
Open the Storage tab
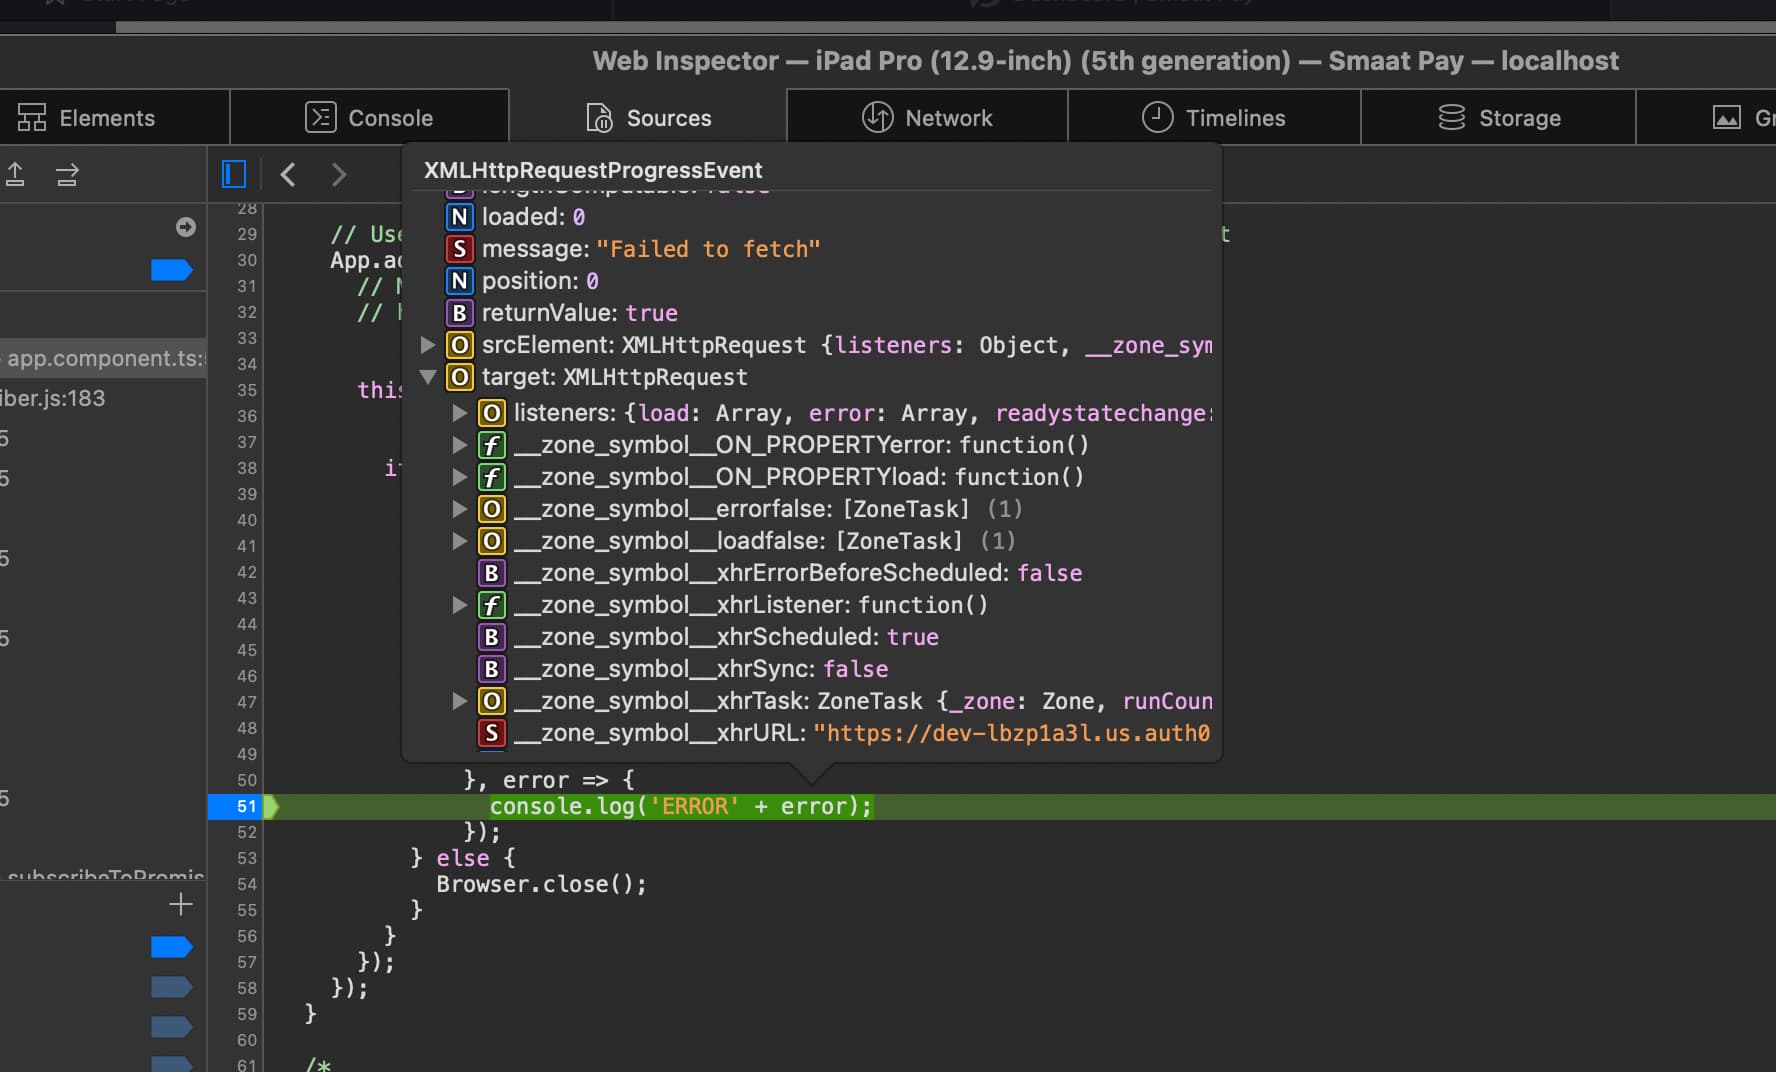1498,118
